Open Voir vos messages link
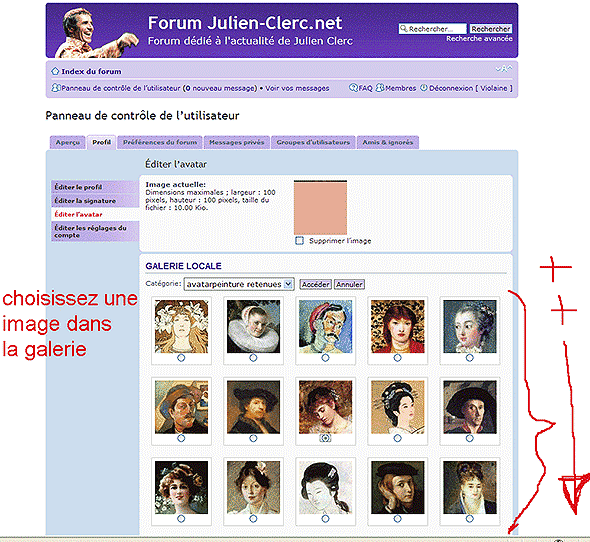 [x=297, y=88]
